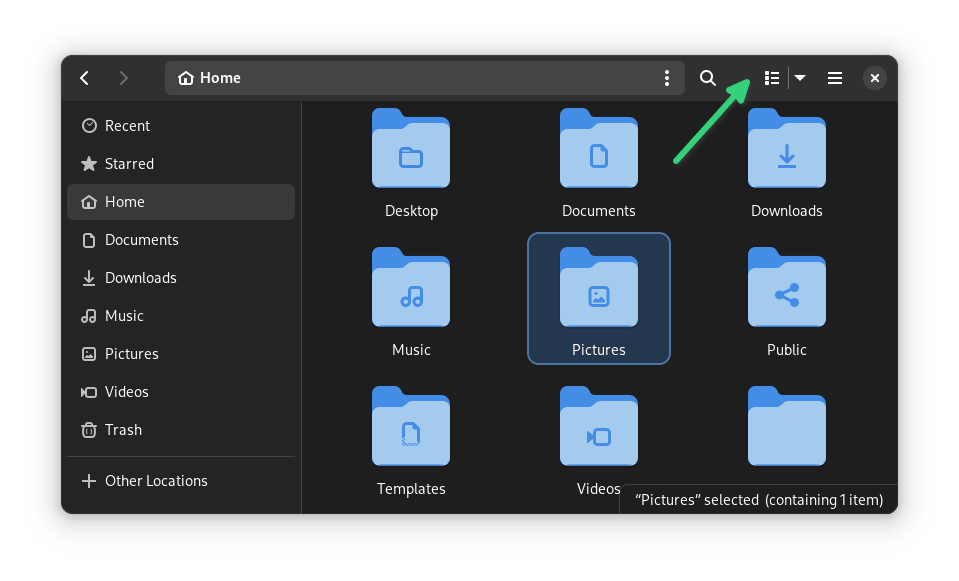Screen dimensions: 959x581
Task: Select the Downloads folder icon in grid
Action: pos(786,150)
